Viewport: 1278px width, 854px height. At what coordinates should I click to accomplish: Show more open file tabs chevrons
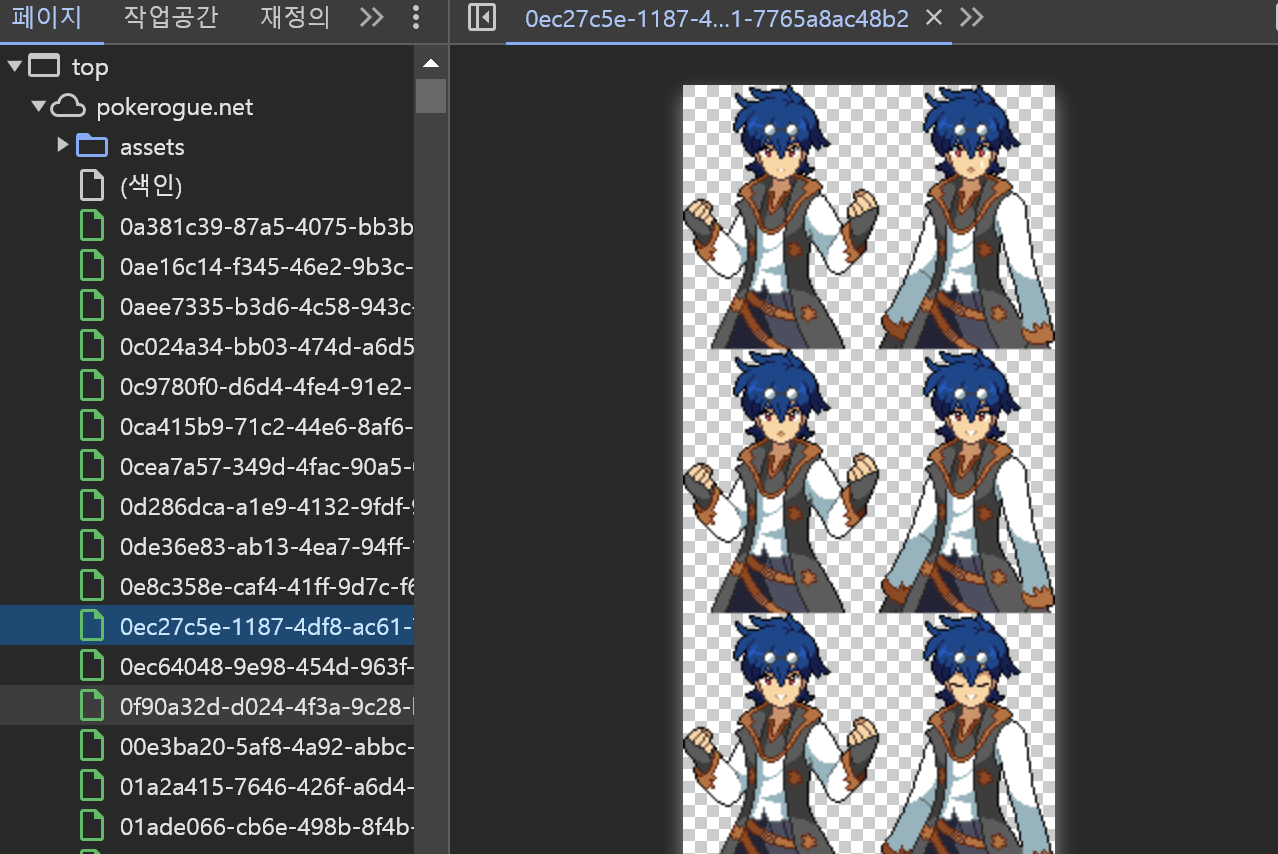point(971,18)
